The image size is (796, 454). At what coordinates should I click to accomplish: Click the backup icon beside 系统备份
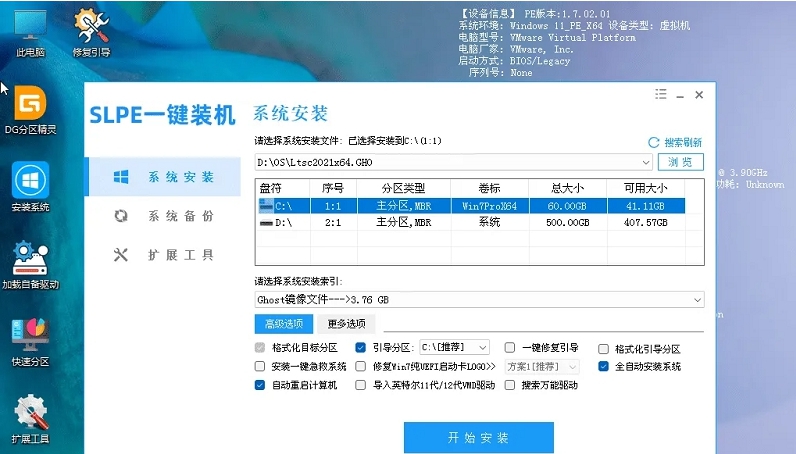click(x=121, y=216)
